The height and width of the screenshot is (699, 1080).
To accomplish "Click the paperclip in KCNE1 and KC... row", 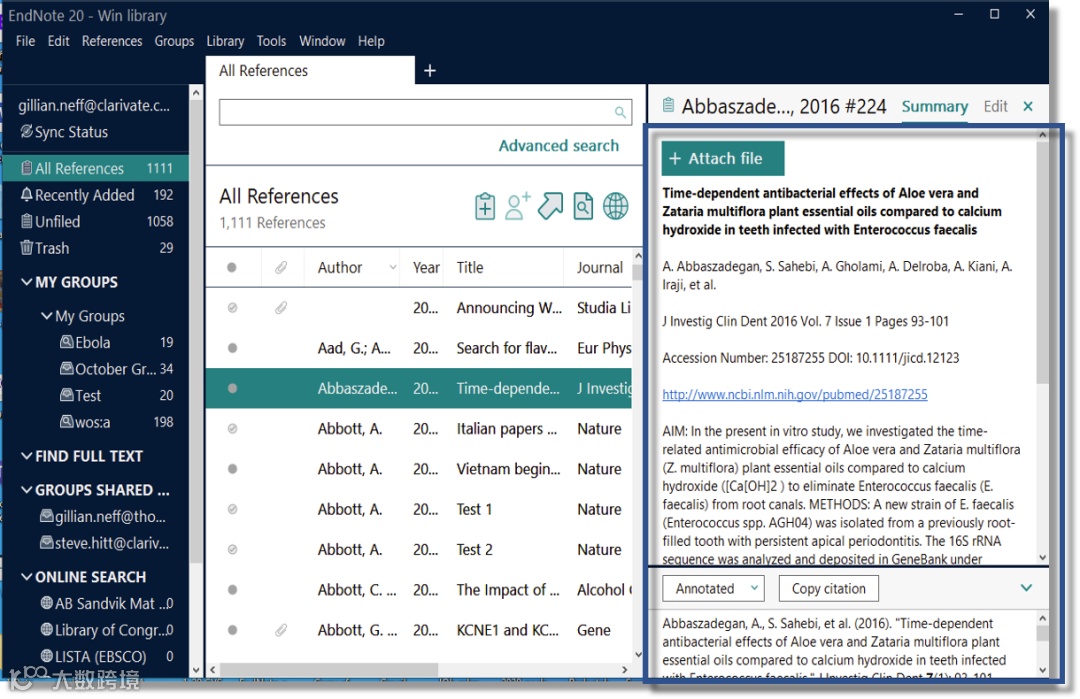I will tap(281, 630).
